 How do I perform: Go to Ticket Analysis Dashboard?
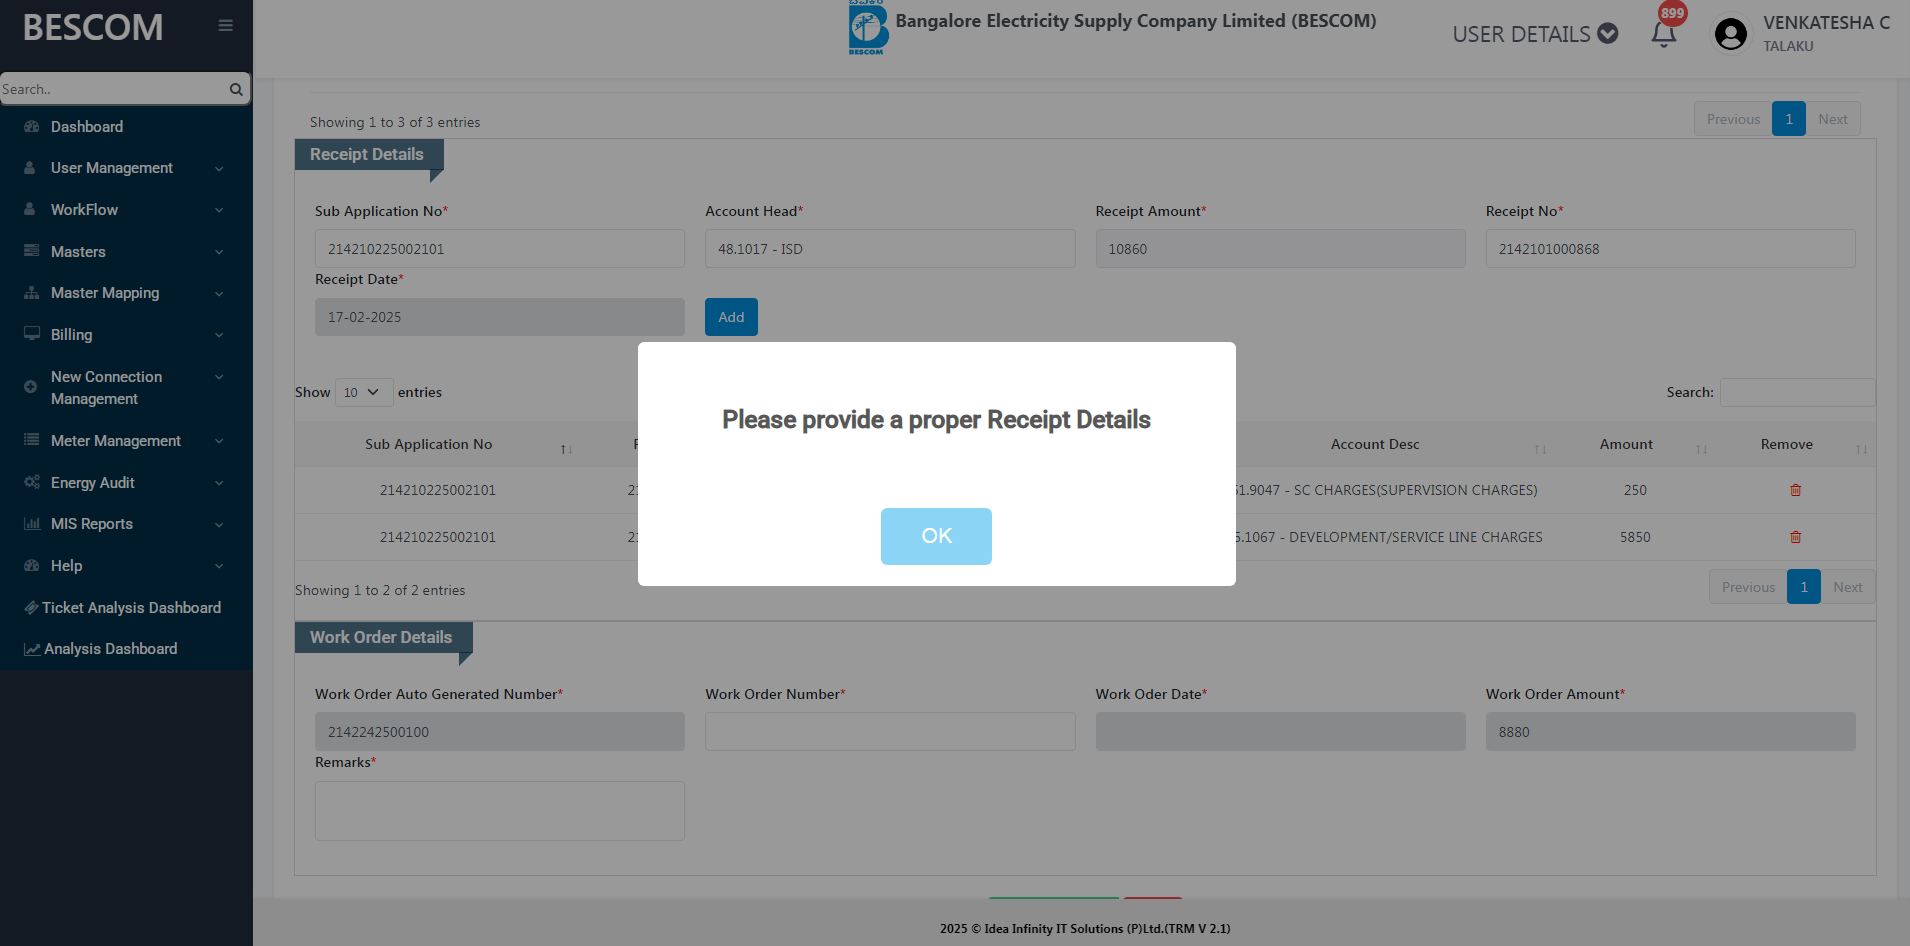pyautogui.click(x=131, y=607)
